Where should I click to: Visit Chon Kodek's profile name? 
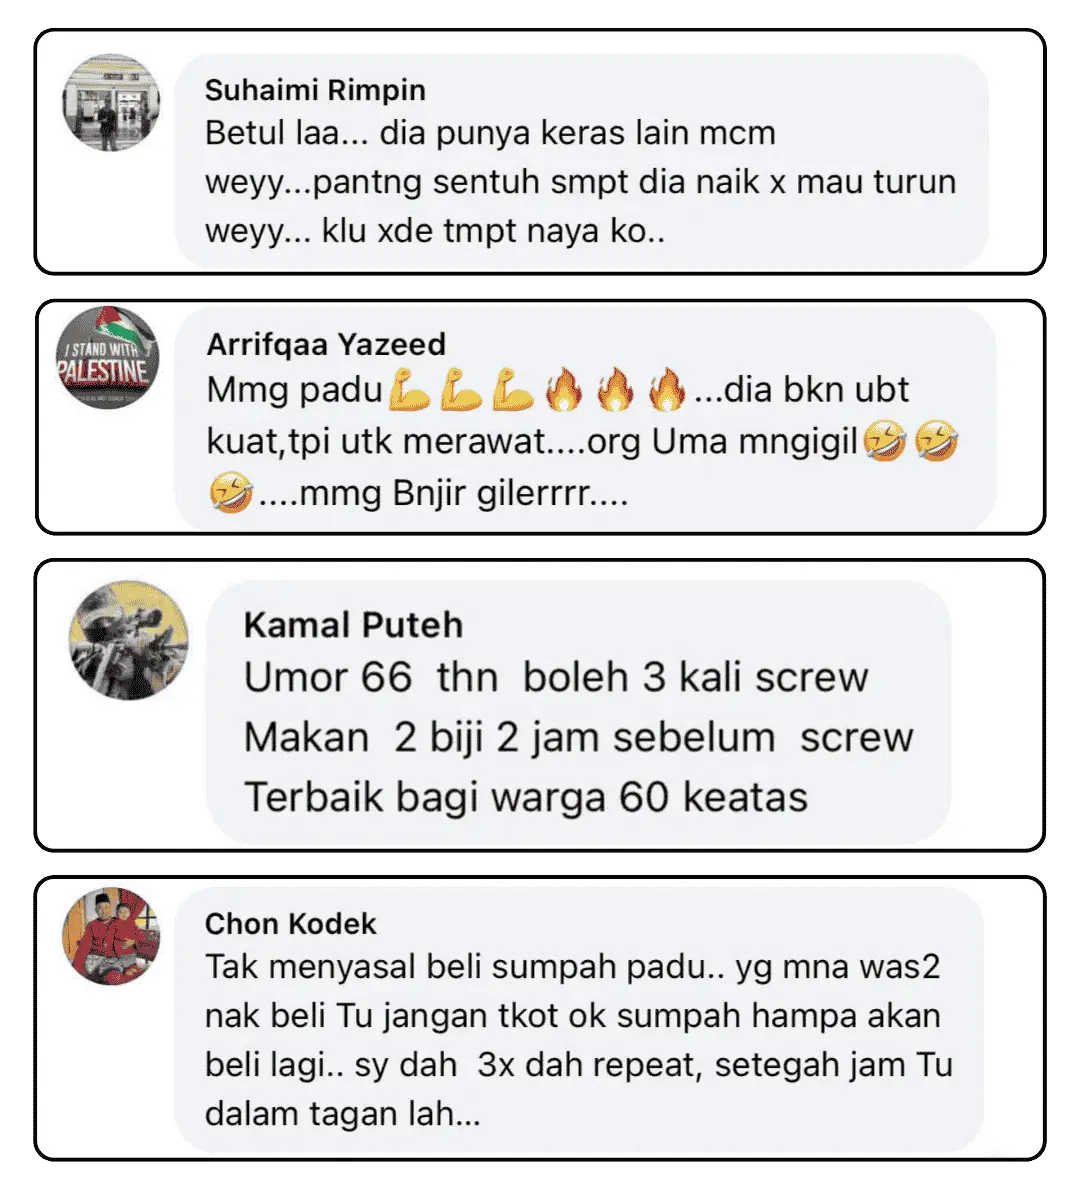click(x=290, y=924)
